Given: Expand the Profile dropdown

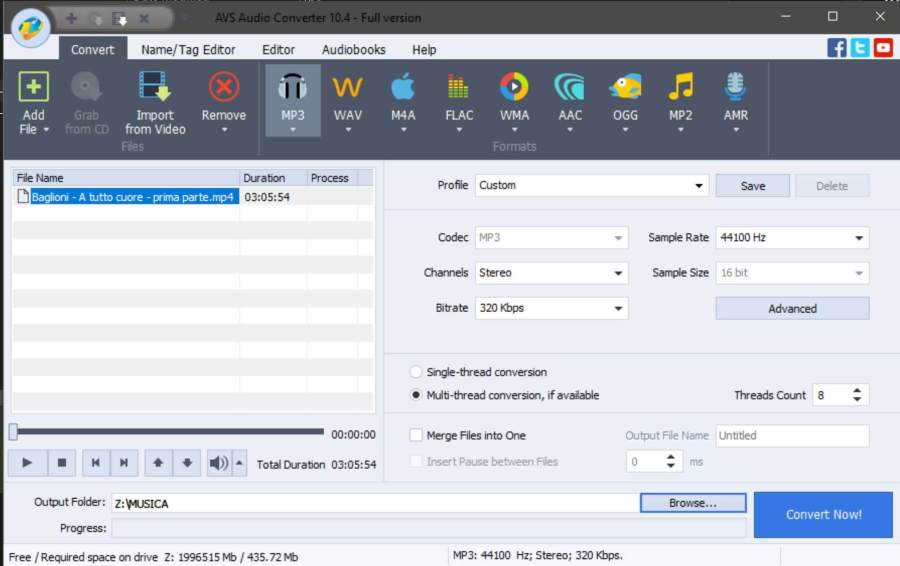Looking at the screenshot, I should 699,186.
